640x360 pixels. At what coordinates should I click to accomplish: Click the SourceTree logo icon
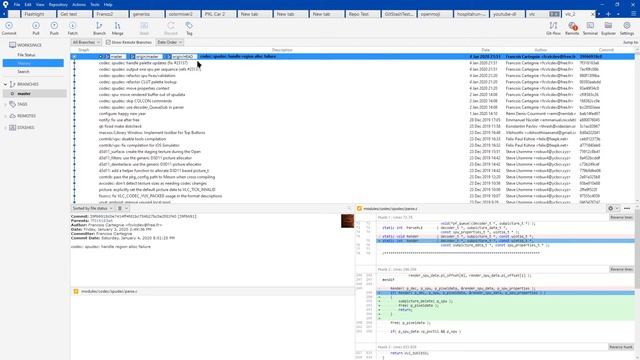[5, 4]
